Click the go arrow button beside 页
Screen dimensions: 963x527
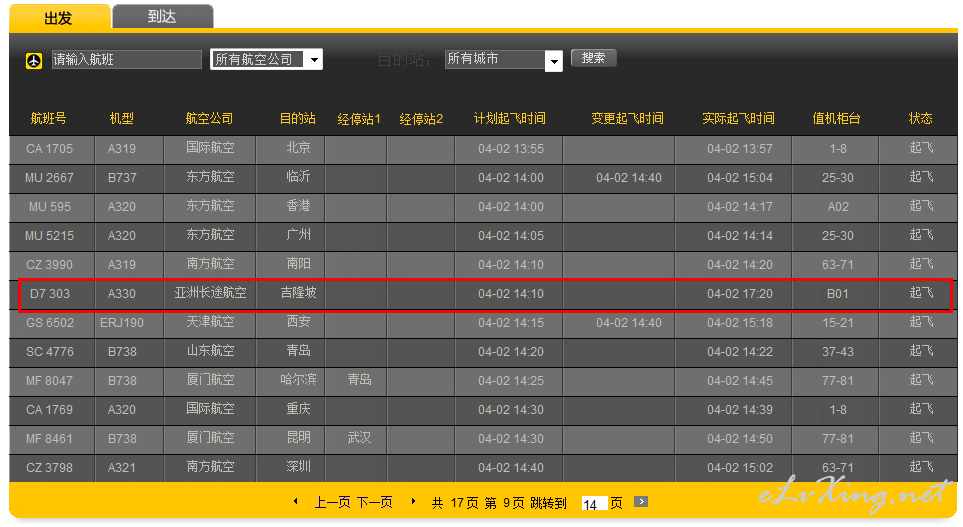[641, 502]
